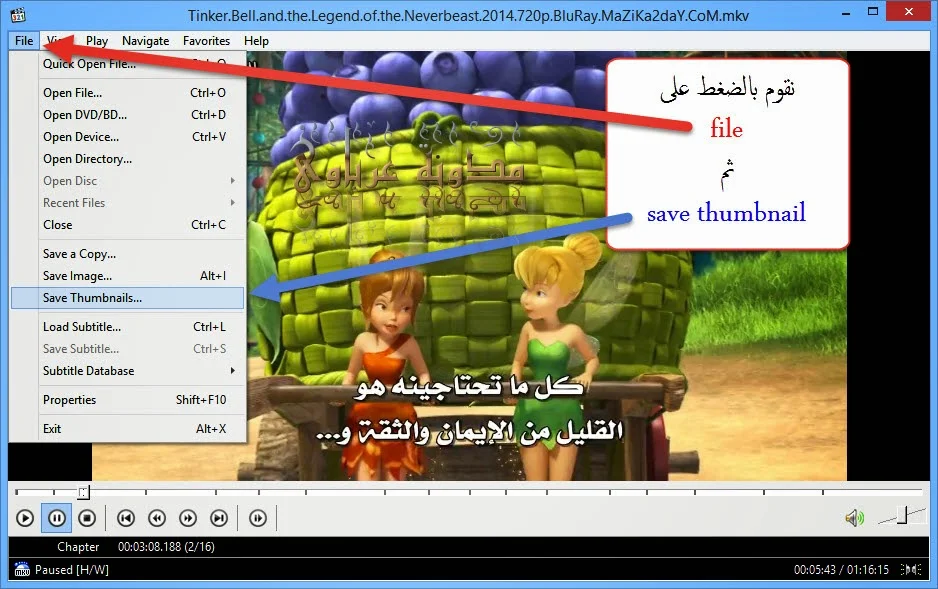The image size is (938, 589).
Task: Select Save Thumbnails... entry
Action: point(127,298)
